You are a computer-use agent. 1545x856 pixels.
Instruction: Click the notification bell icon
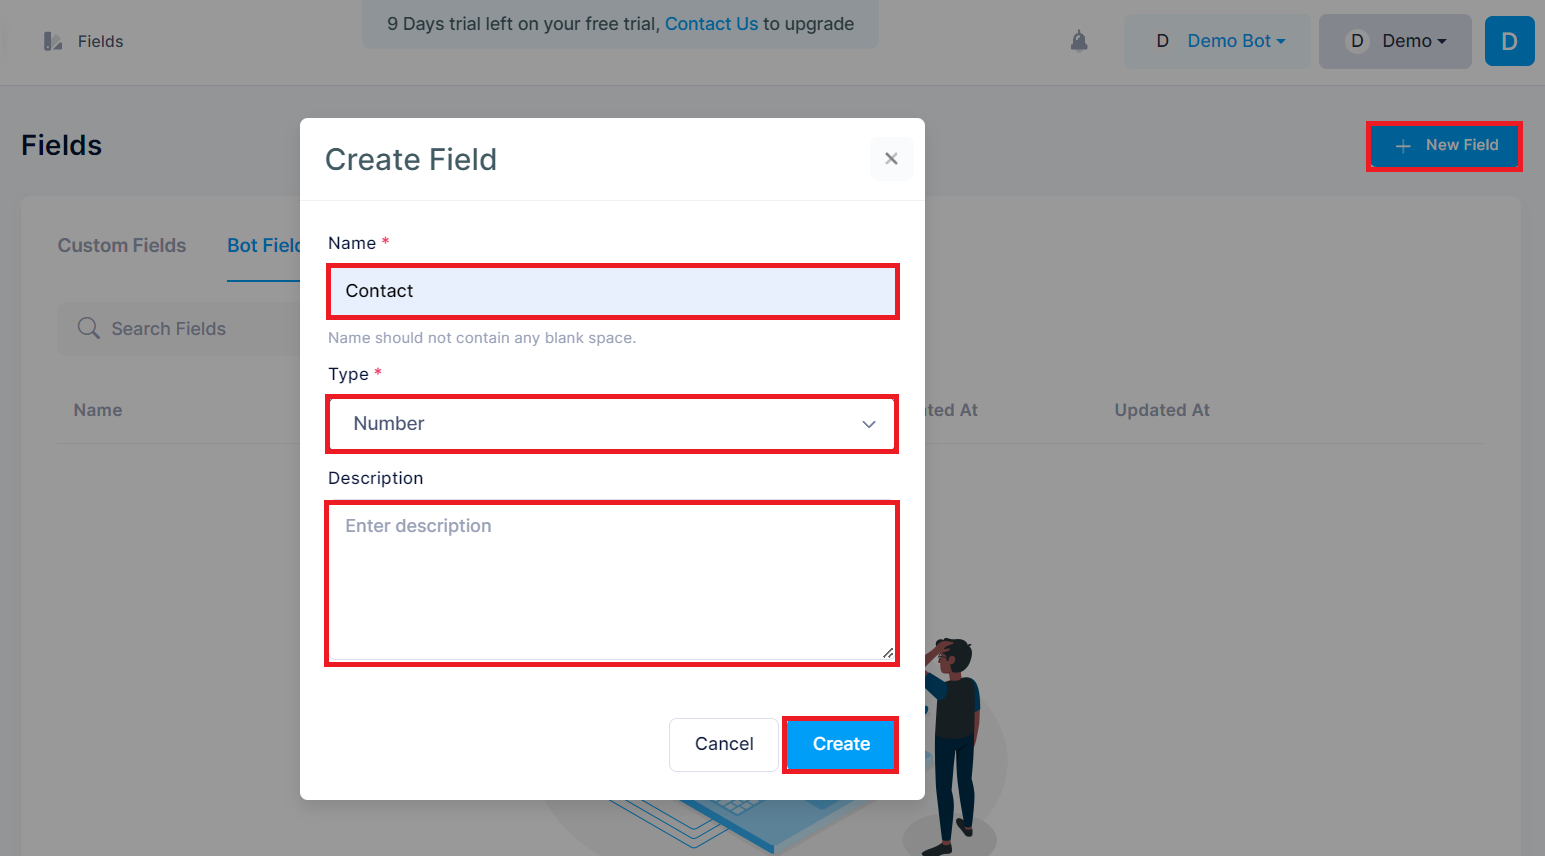click(x=1079, y=41)
